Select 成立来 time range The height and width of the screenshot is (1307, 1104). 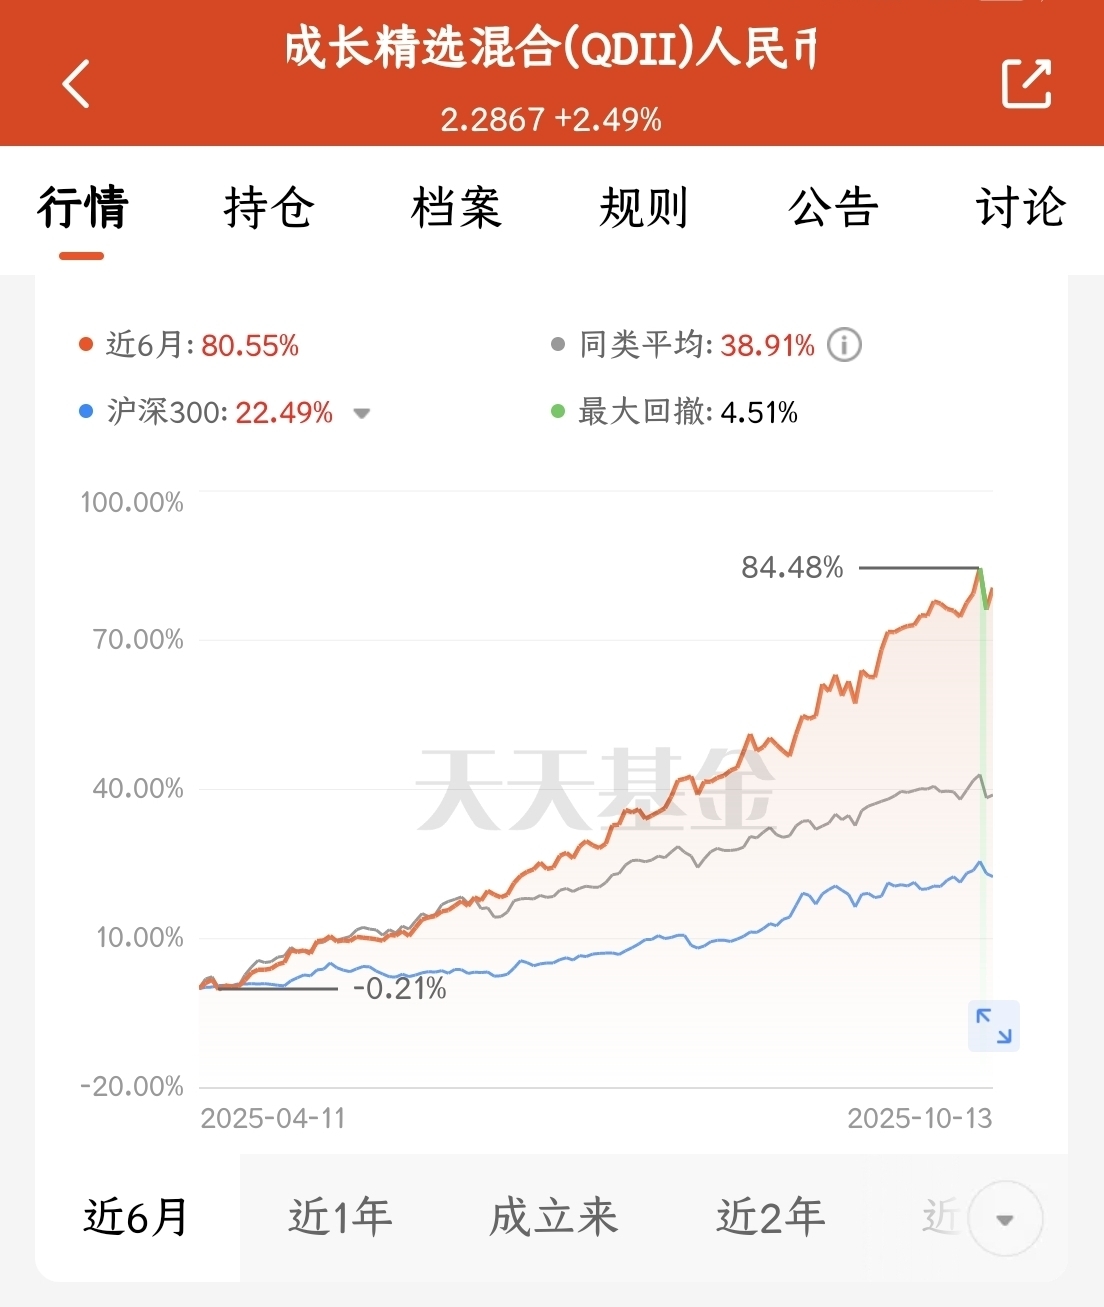point(553,1217)
